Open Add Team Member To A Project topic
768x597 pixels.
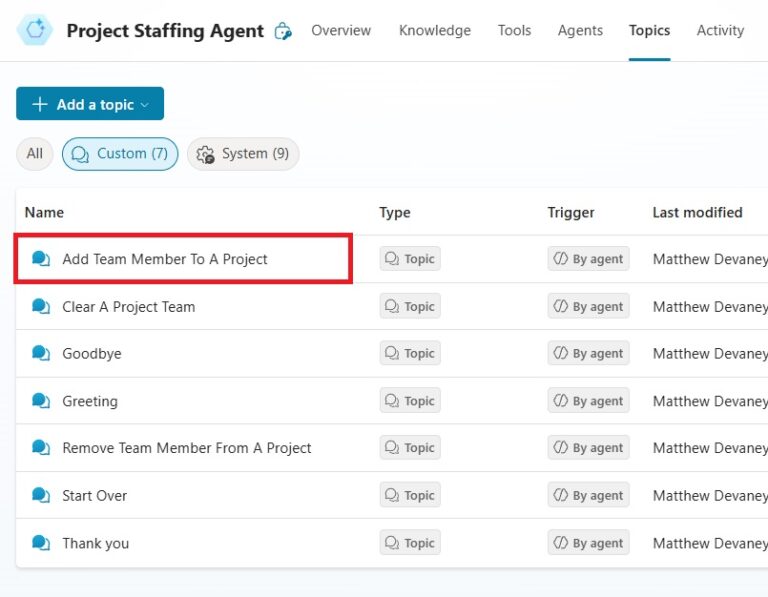[165, 259]
